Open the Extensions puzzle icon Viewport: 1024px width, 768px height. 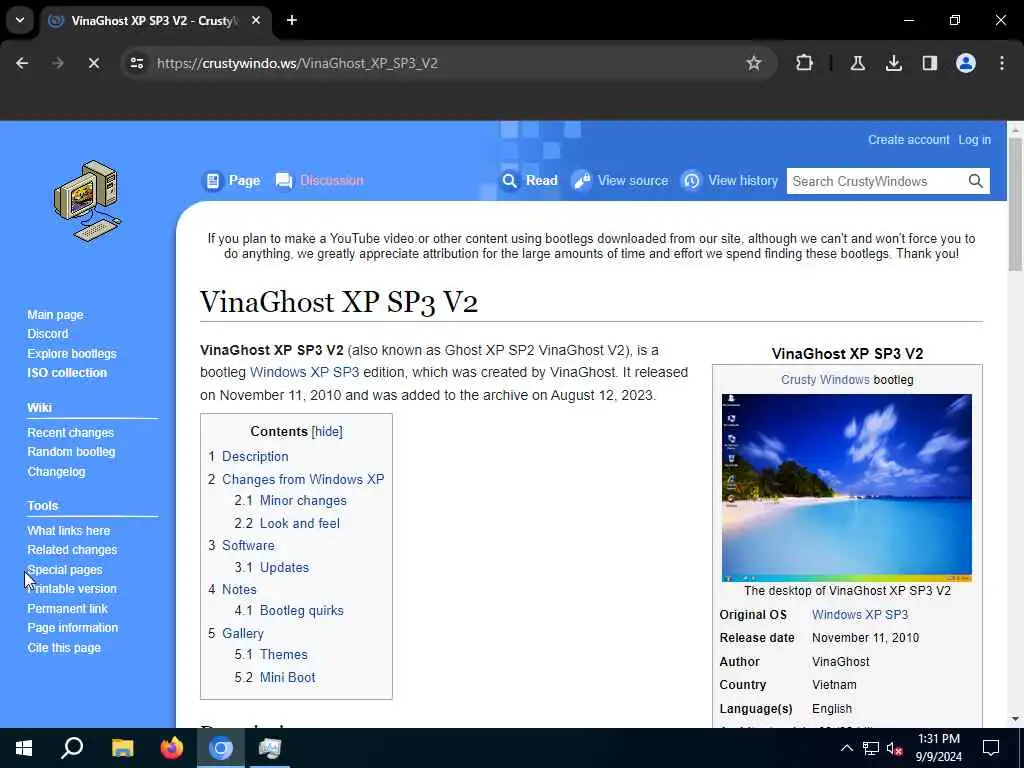coord(805,63)
